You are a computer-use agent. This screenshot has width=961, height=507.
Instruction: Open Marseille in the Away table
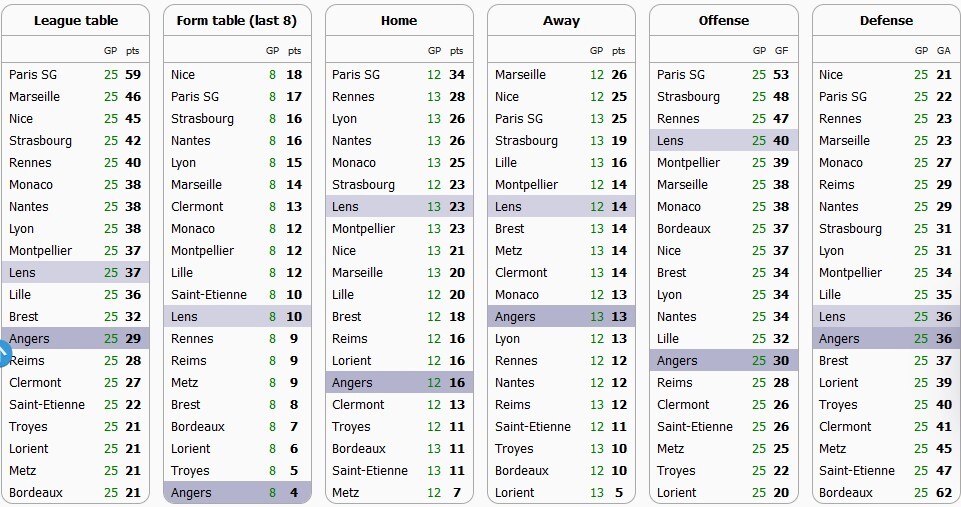tap(520, 75)
